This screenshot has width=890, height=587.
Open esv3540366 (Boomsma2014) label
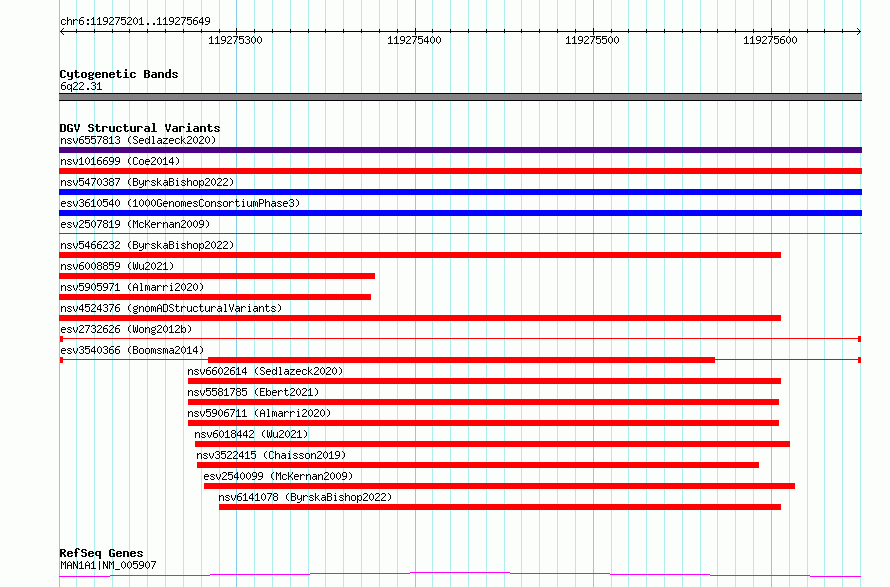tap(132, 350)
